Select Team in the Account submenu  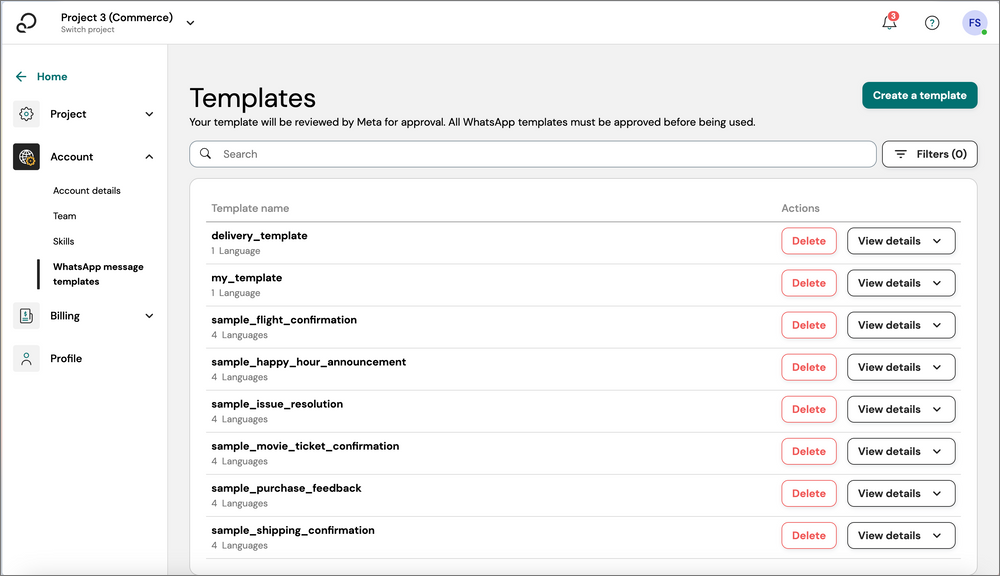click(65, 216)
